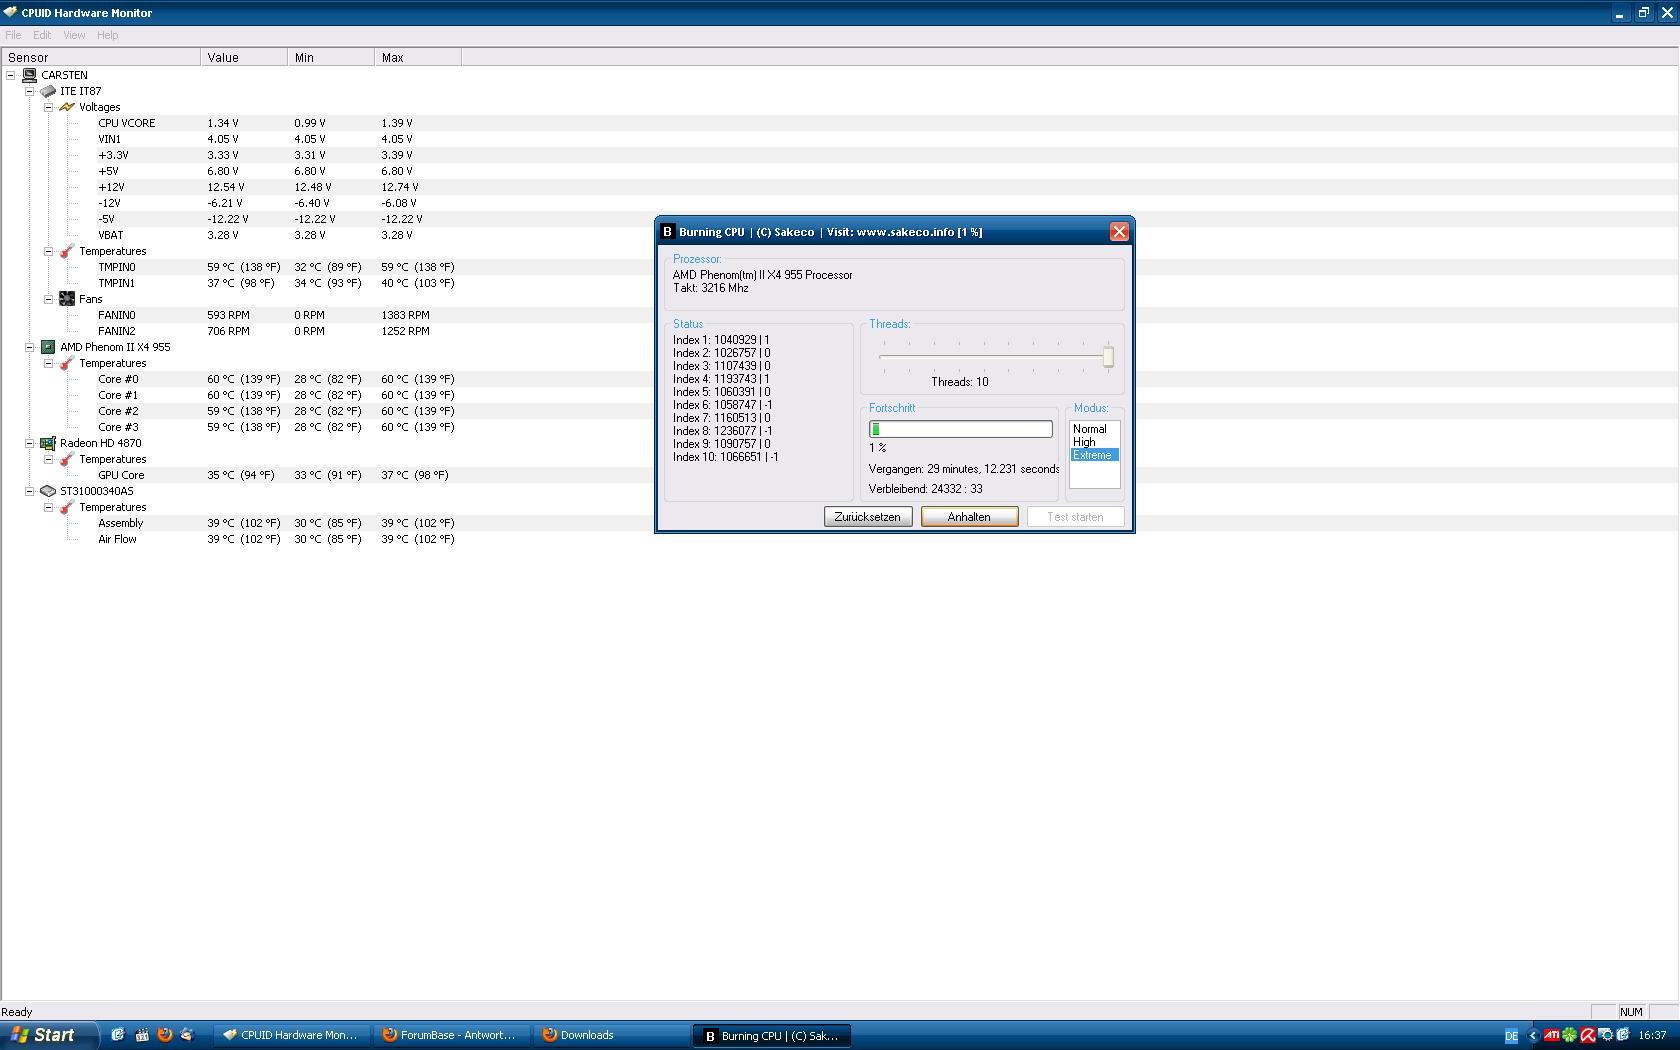Close the Burning CPU dialog
Viewport: 1680px width, 1050px height.
point(1119,232)
